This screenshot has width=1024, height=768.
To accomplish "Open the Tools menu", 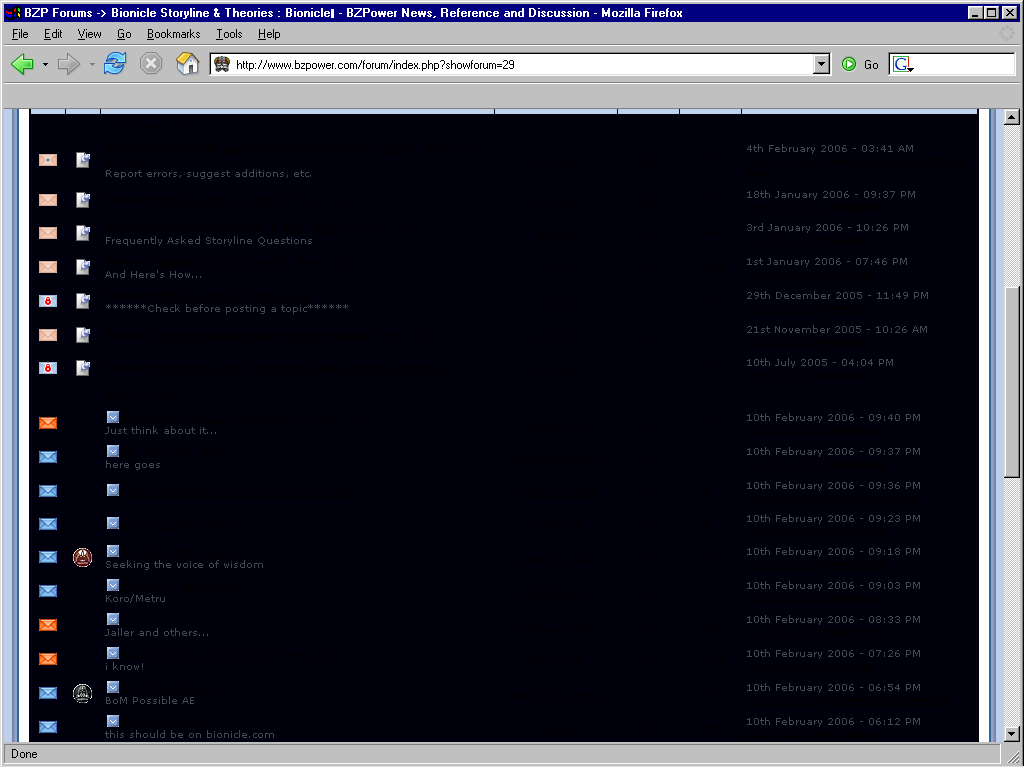I will click(229, 34).
